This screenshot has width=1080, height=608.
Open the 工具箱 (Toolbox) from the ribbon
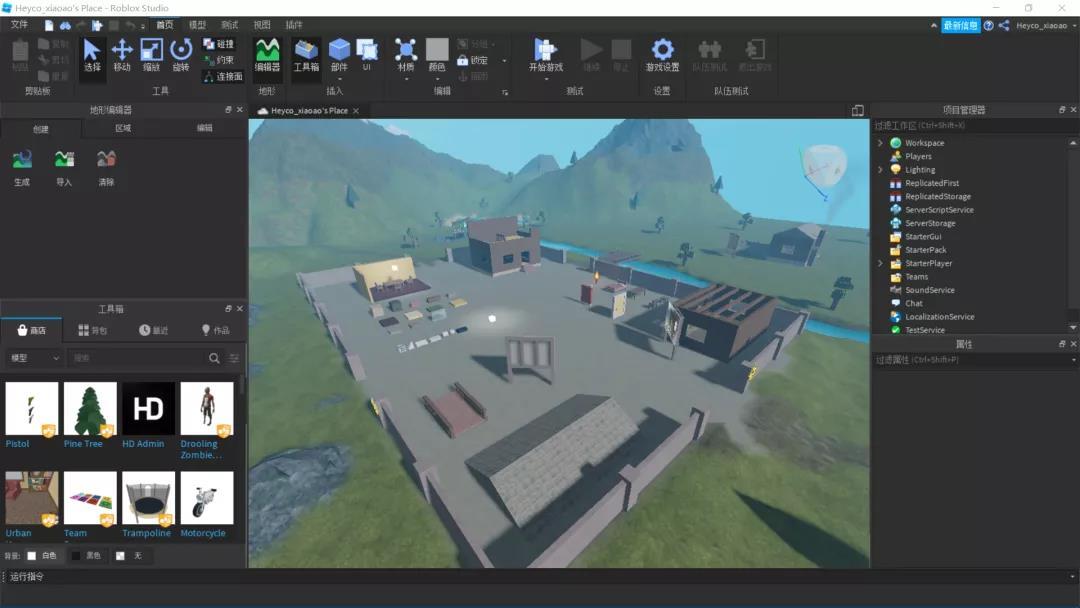[x=306, y=55]
